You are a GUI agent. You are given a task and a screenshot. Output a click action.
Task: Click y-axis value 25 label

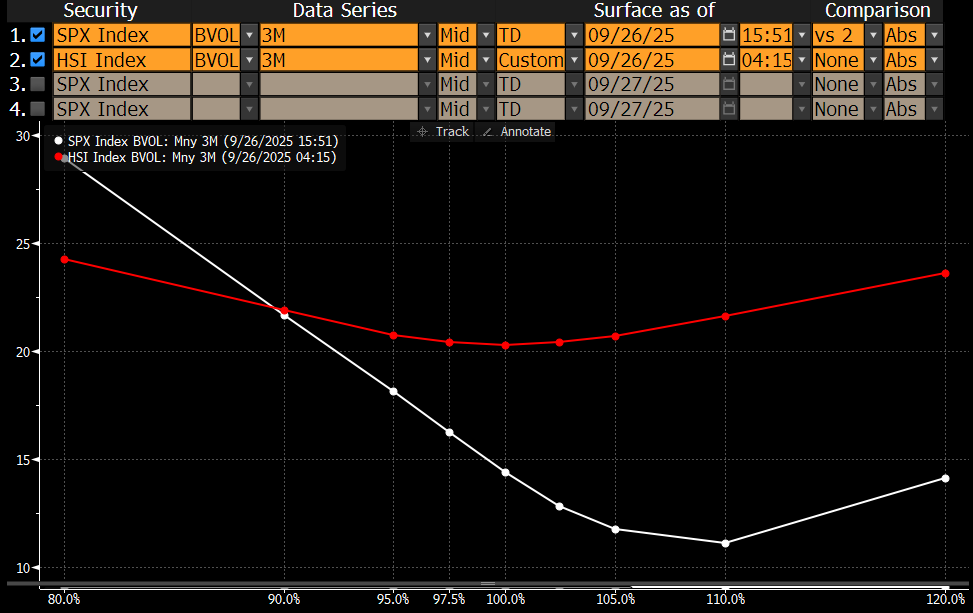(23, 244)
